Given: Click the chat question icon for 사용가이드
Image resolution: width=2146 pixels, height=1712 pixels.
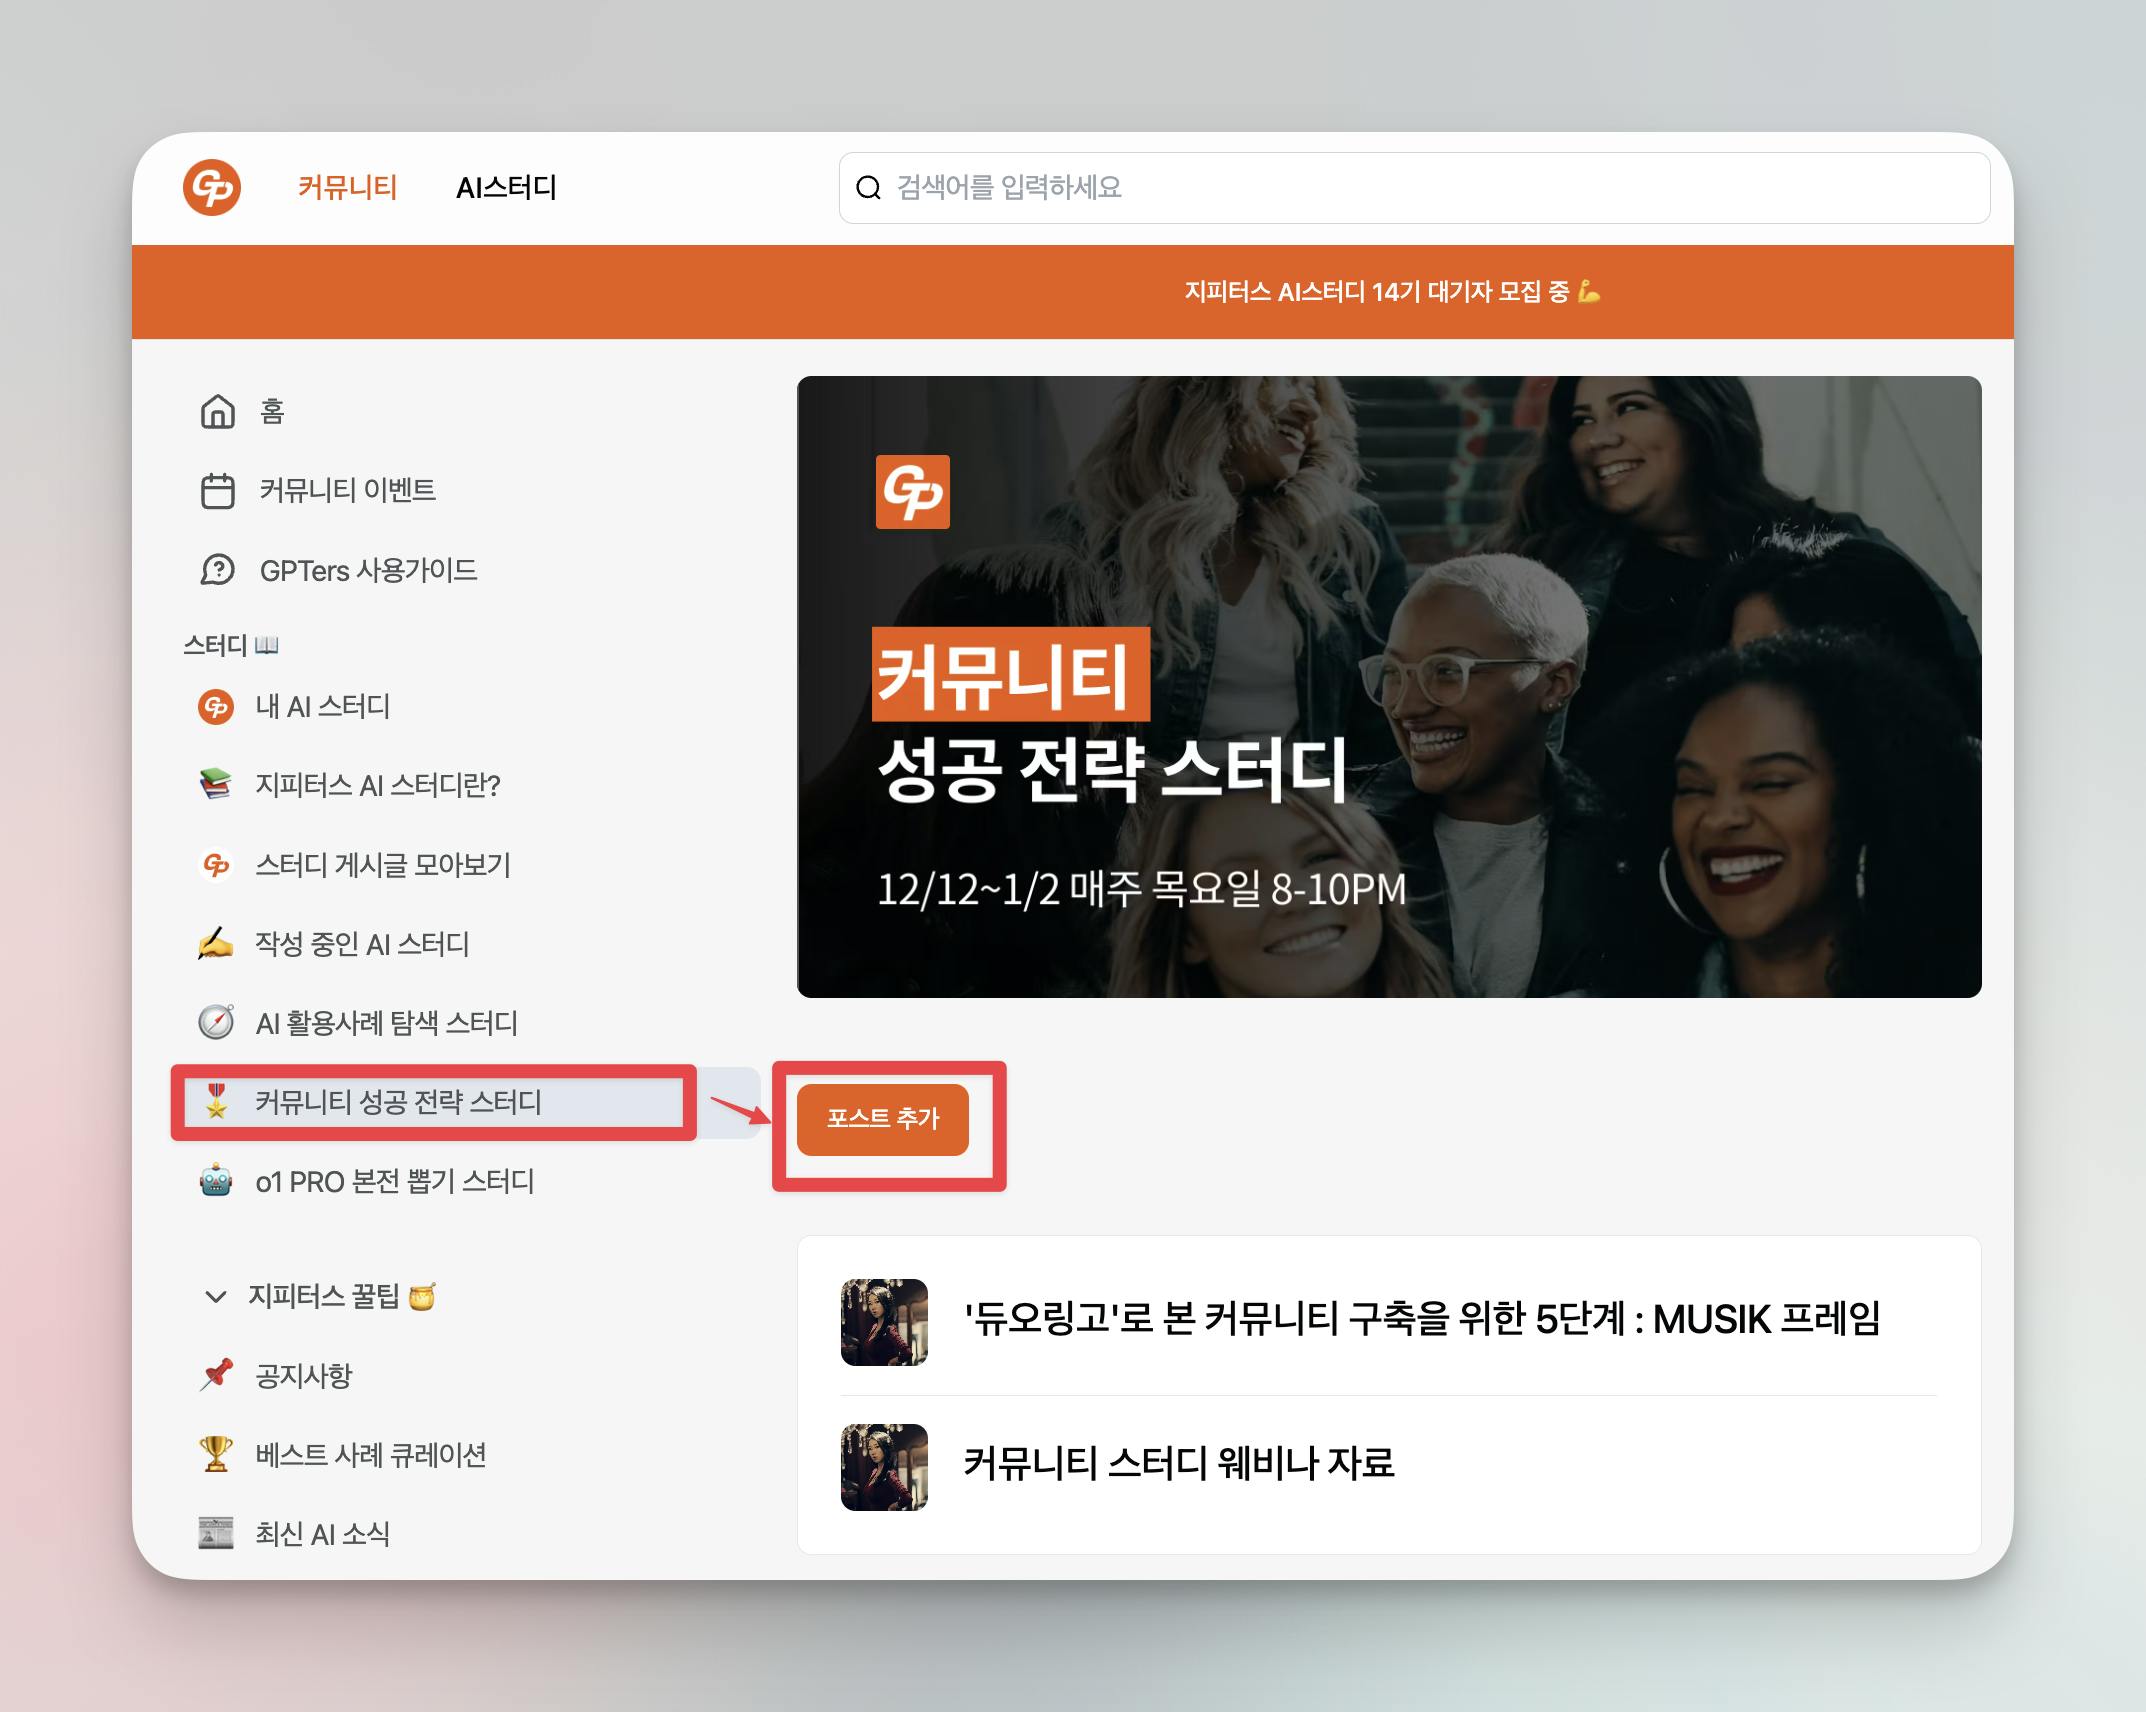Looking at the screenshot, I should pyautogui.click(x=217, y=570).
